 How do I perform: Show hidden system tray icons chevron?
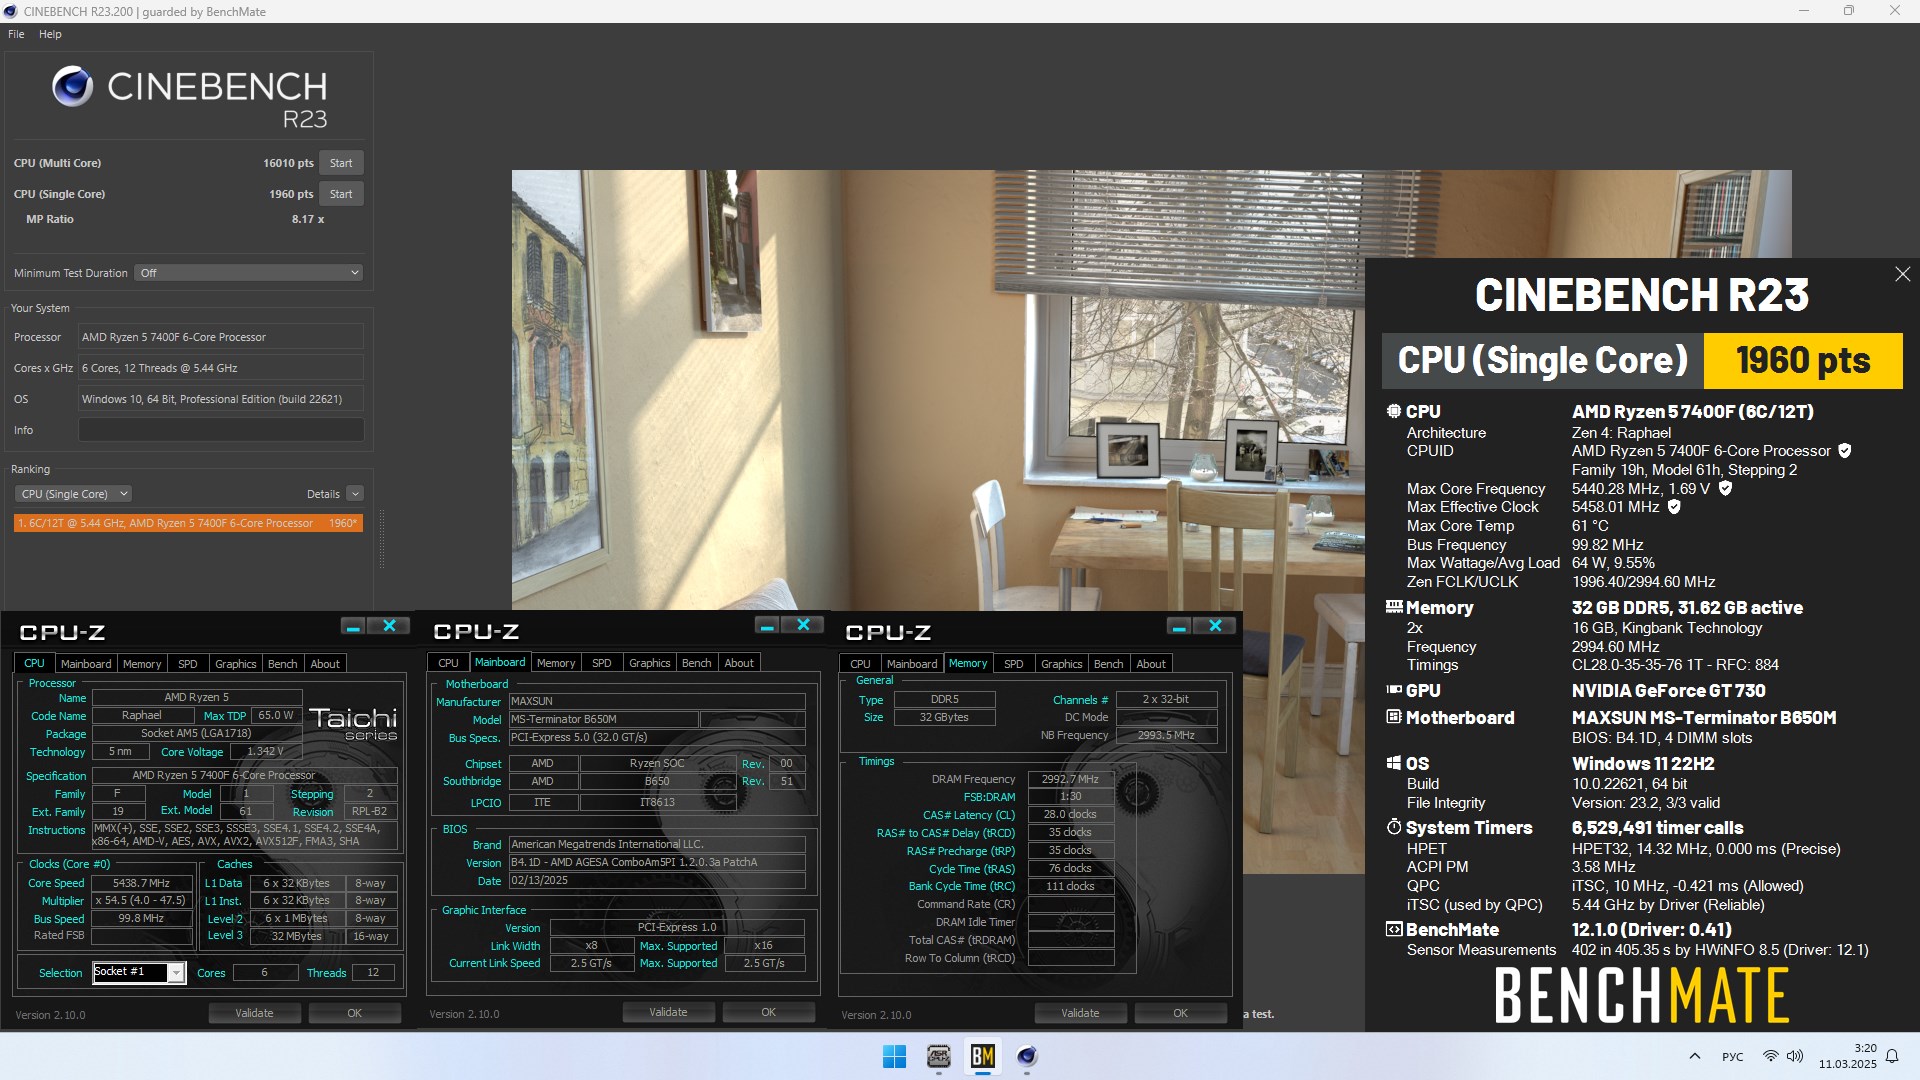coord(1694,1056)
